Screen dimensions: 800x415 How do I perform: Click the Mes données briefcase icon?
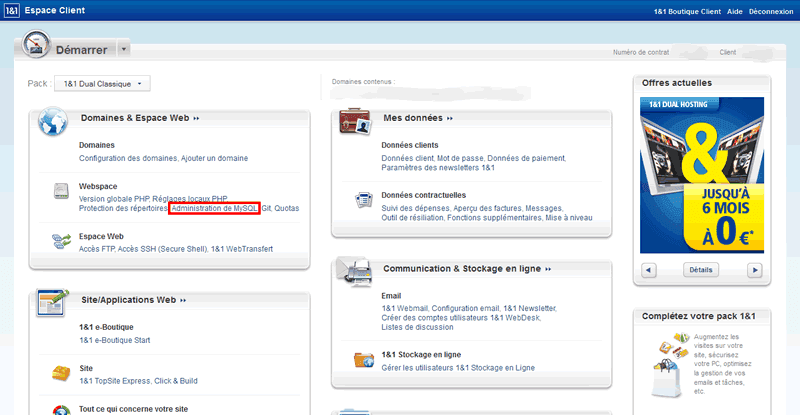coord(355,121)
